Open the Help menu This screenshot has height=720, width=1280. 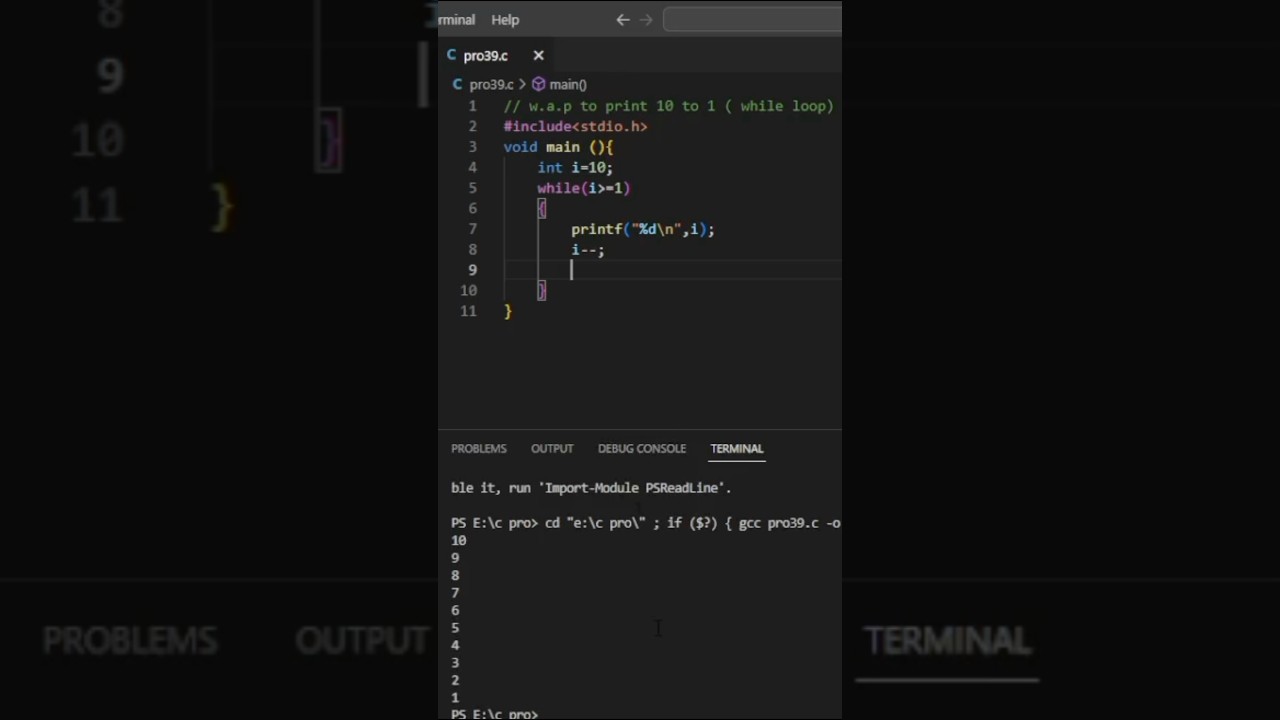(x=505, y=19)
